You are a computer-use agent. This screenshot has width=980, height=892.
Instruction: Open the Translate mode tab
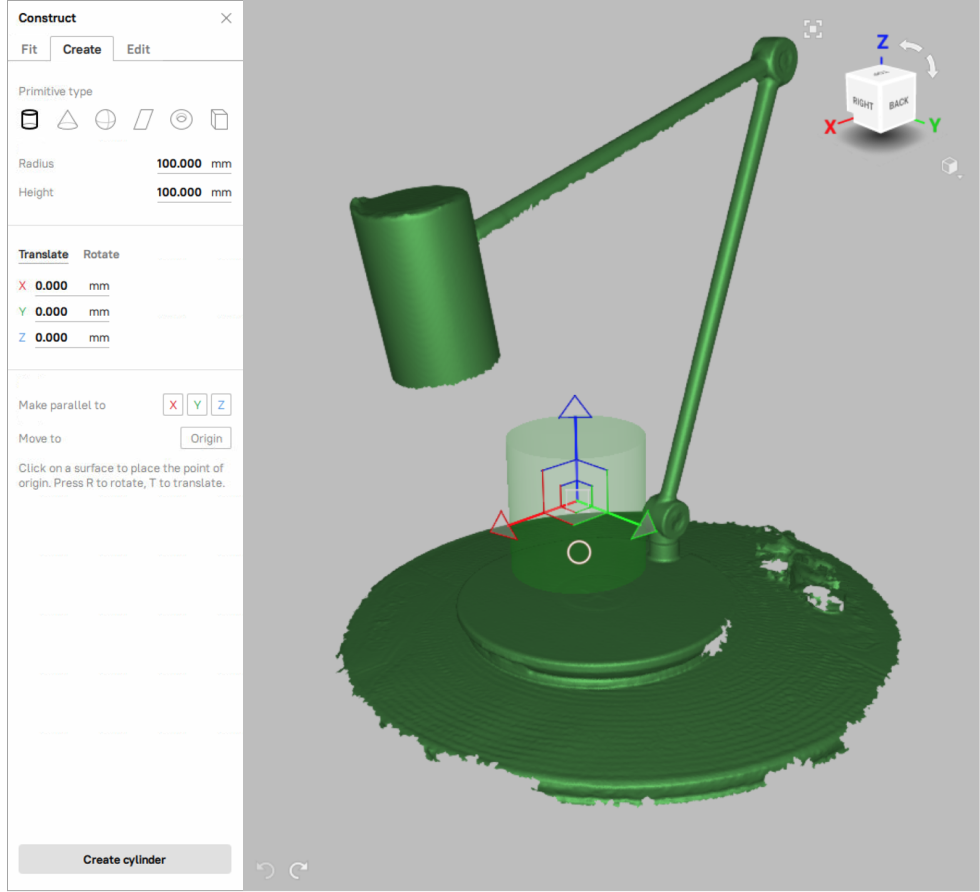43,254
